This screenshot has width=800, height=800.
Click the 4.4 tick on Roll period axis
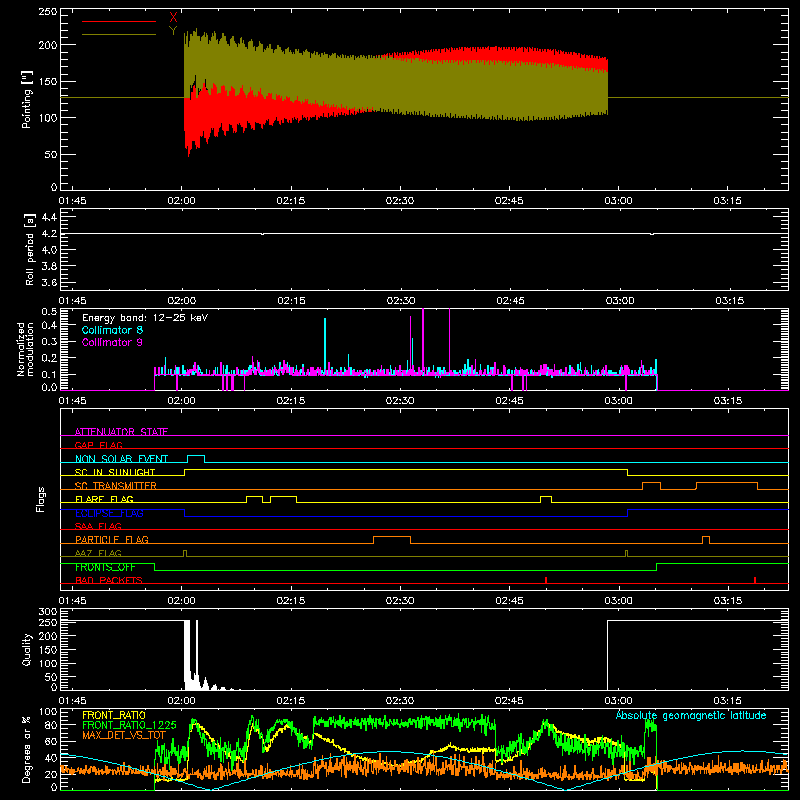48,217
